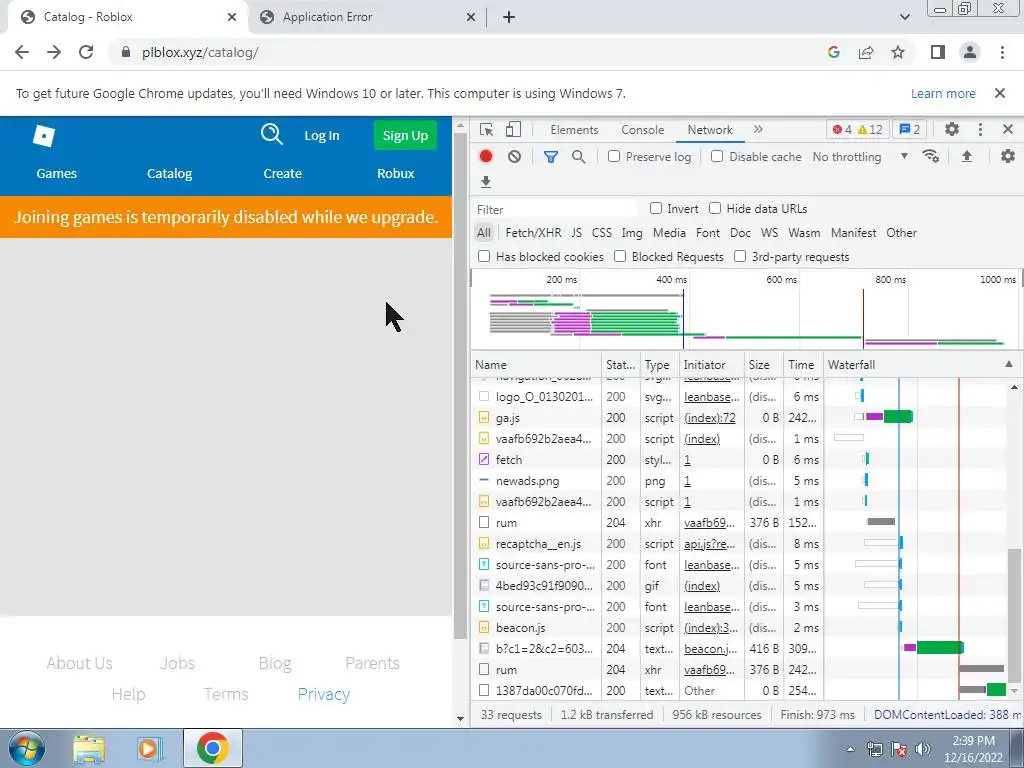Open the No throttling dropdown
The height and width of the screenshot is (768, 1024).
(x=860, y=157)
